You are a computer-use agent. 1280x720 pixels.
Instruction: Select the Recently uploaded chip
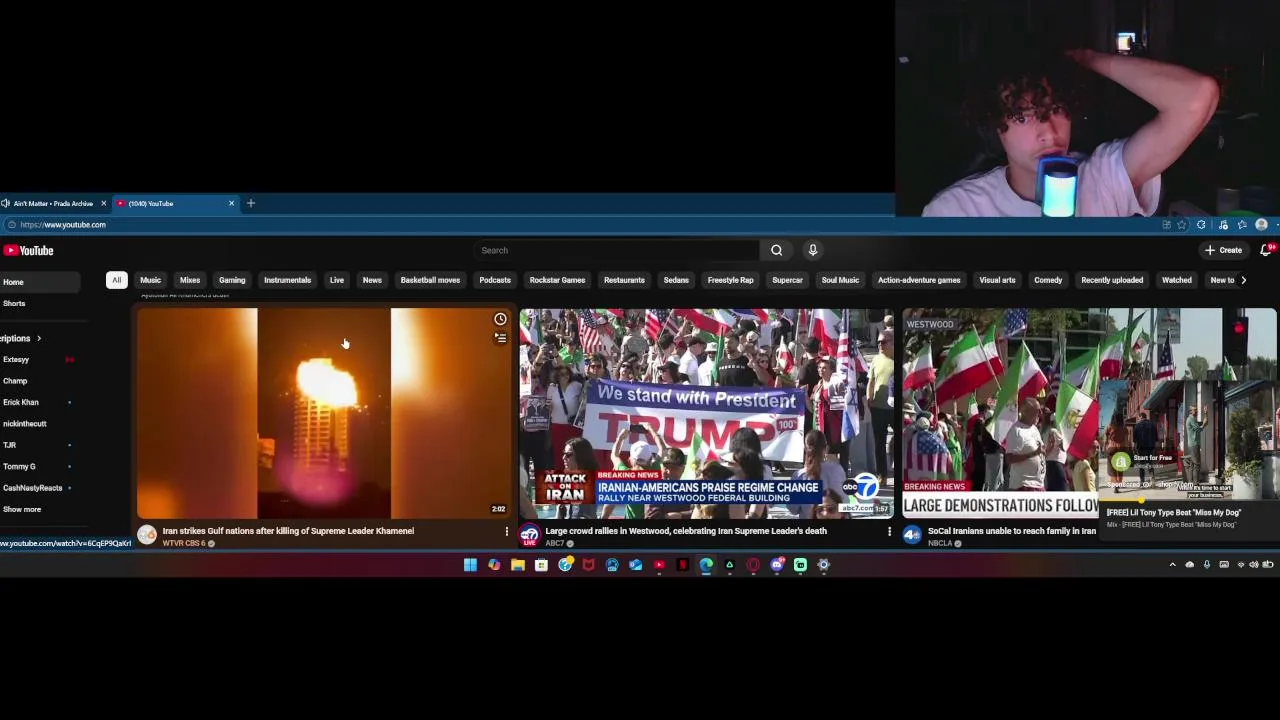[1112, 280]
